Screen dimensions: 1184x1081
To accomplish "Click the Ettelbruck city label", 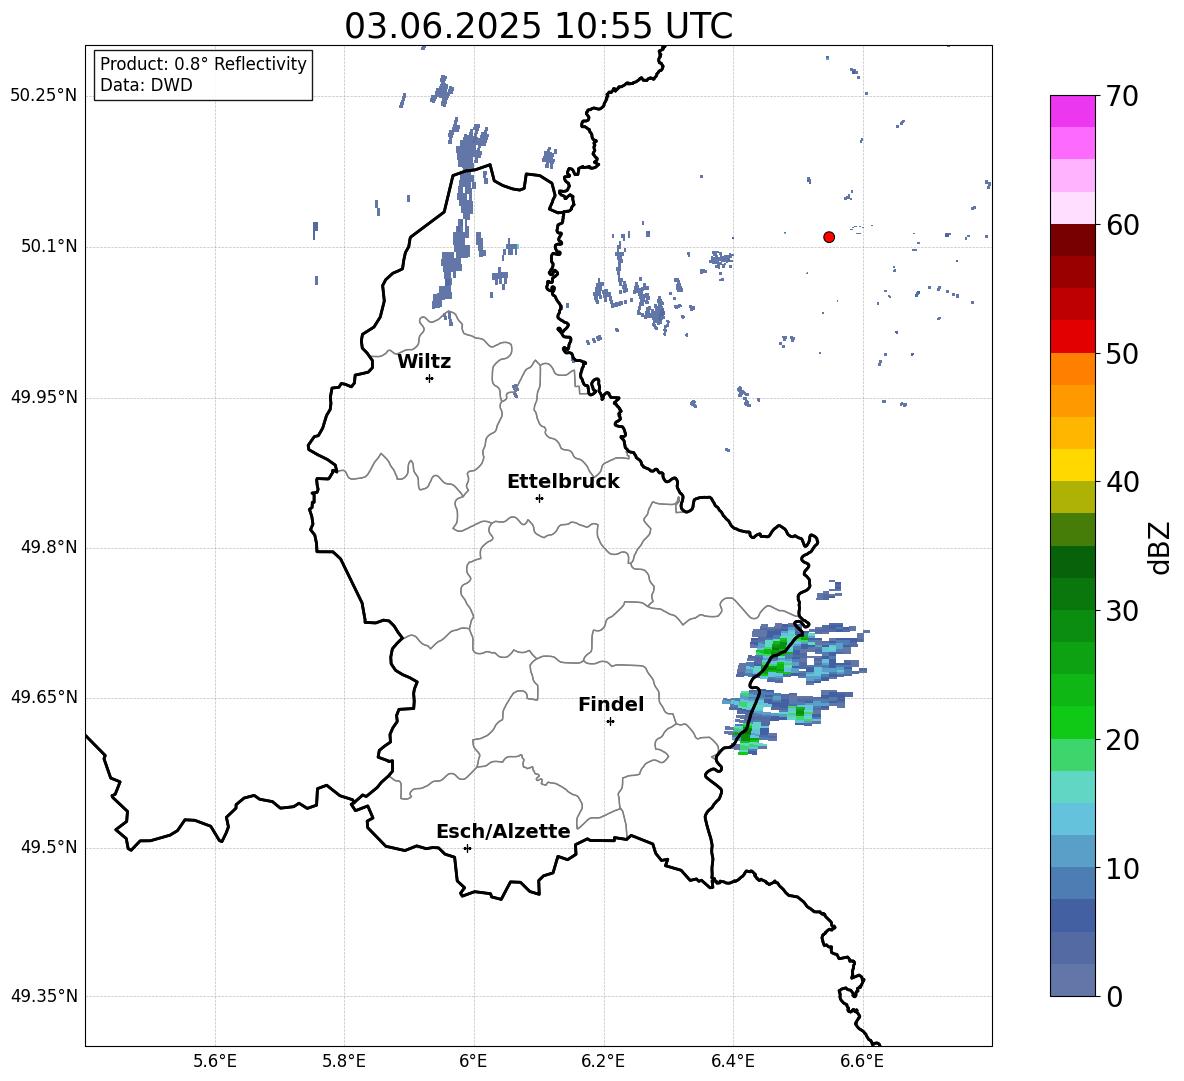I will point(563,482).
